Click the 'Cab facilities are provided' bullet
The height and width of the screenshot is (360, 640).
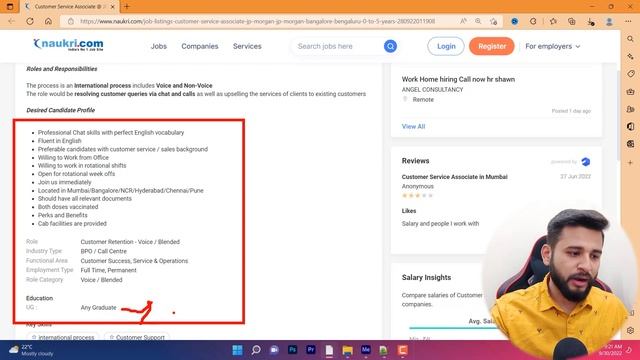click(72, 224)
